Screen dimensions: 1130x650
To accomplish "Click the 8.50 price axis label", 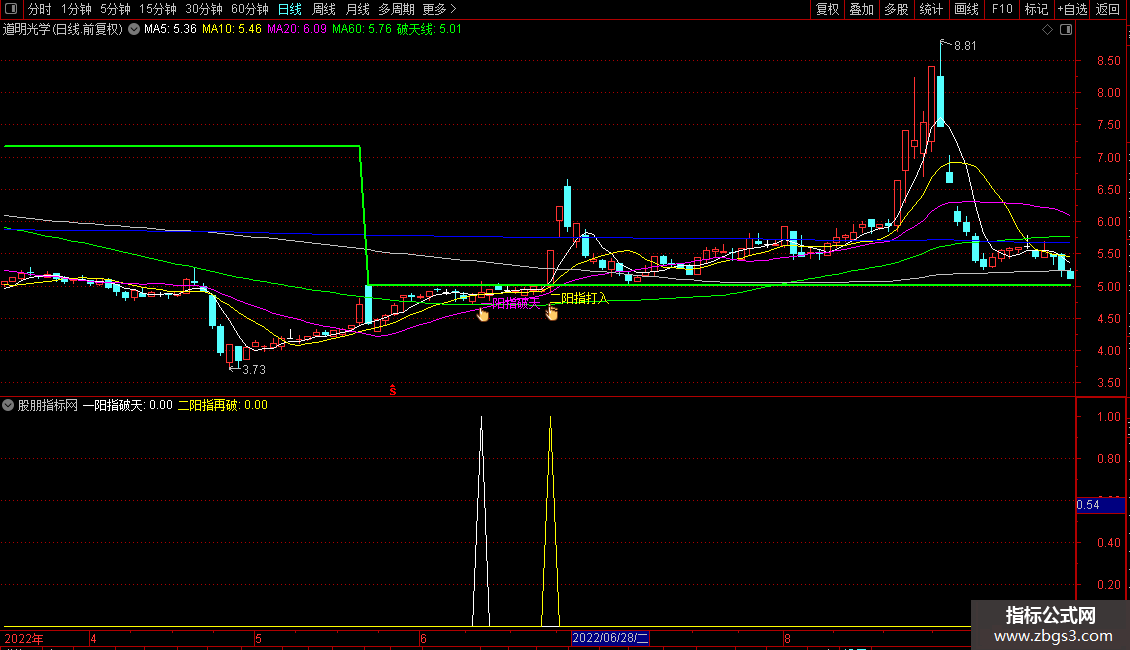I will click(1108, 61).
